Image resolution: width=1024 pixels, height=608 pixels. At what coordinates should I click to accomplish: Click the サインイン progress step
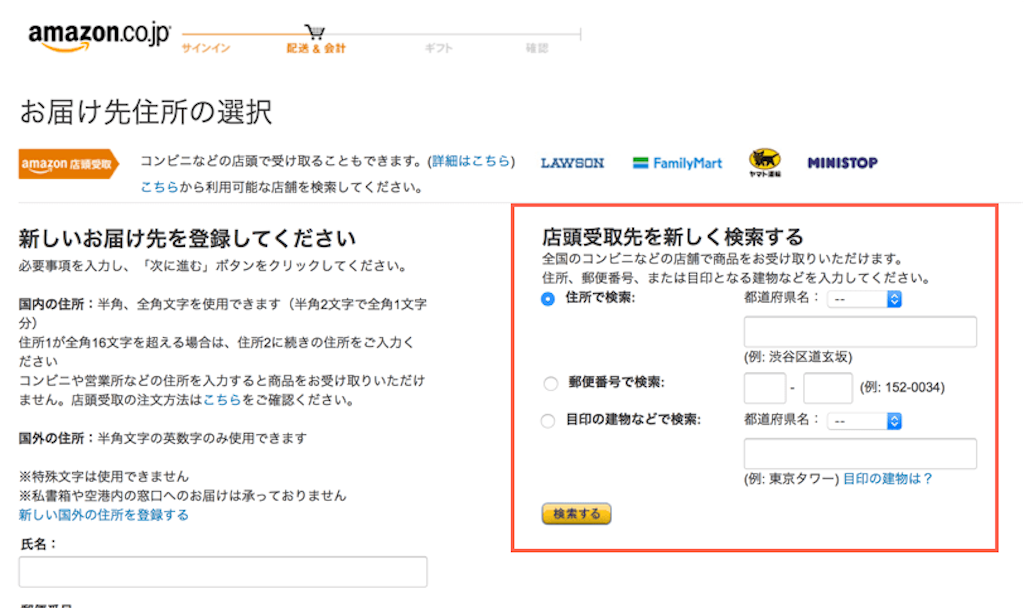(206, 48)
